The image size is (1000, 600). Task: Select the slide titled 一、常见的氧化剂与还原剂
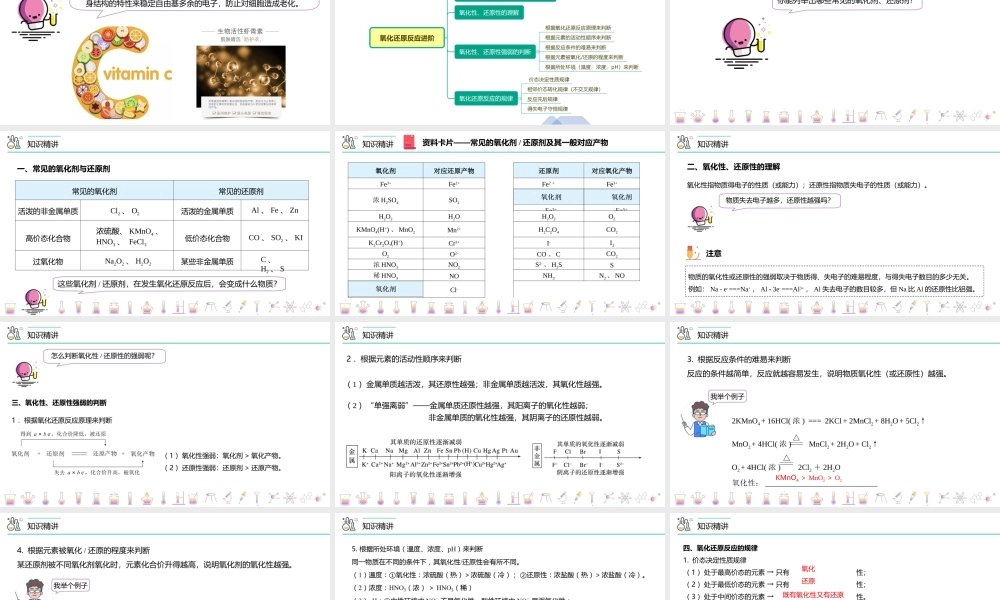(x=165, y=223)
